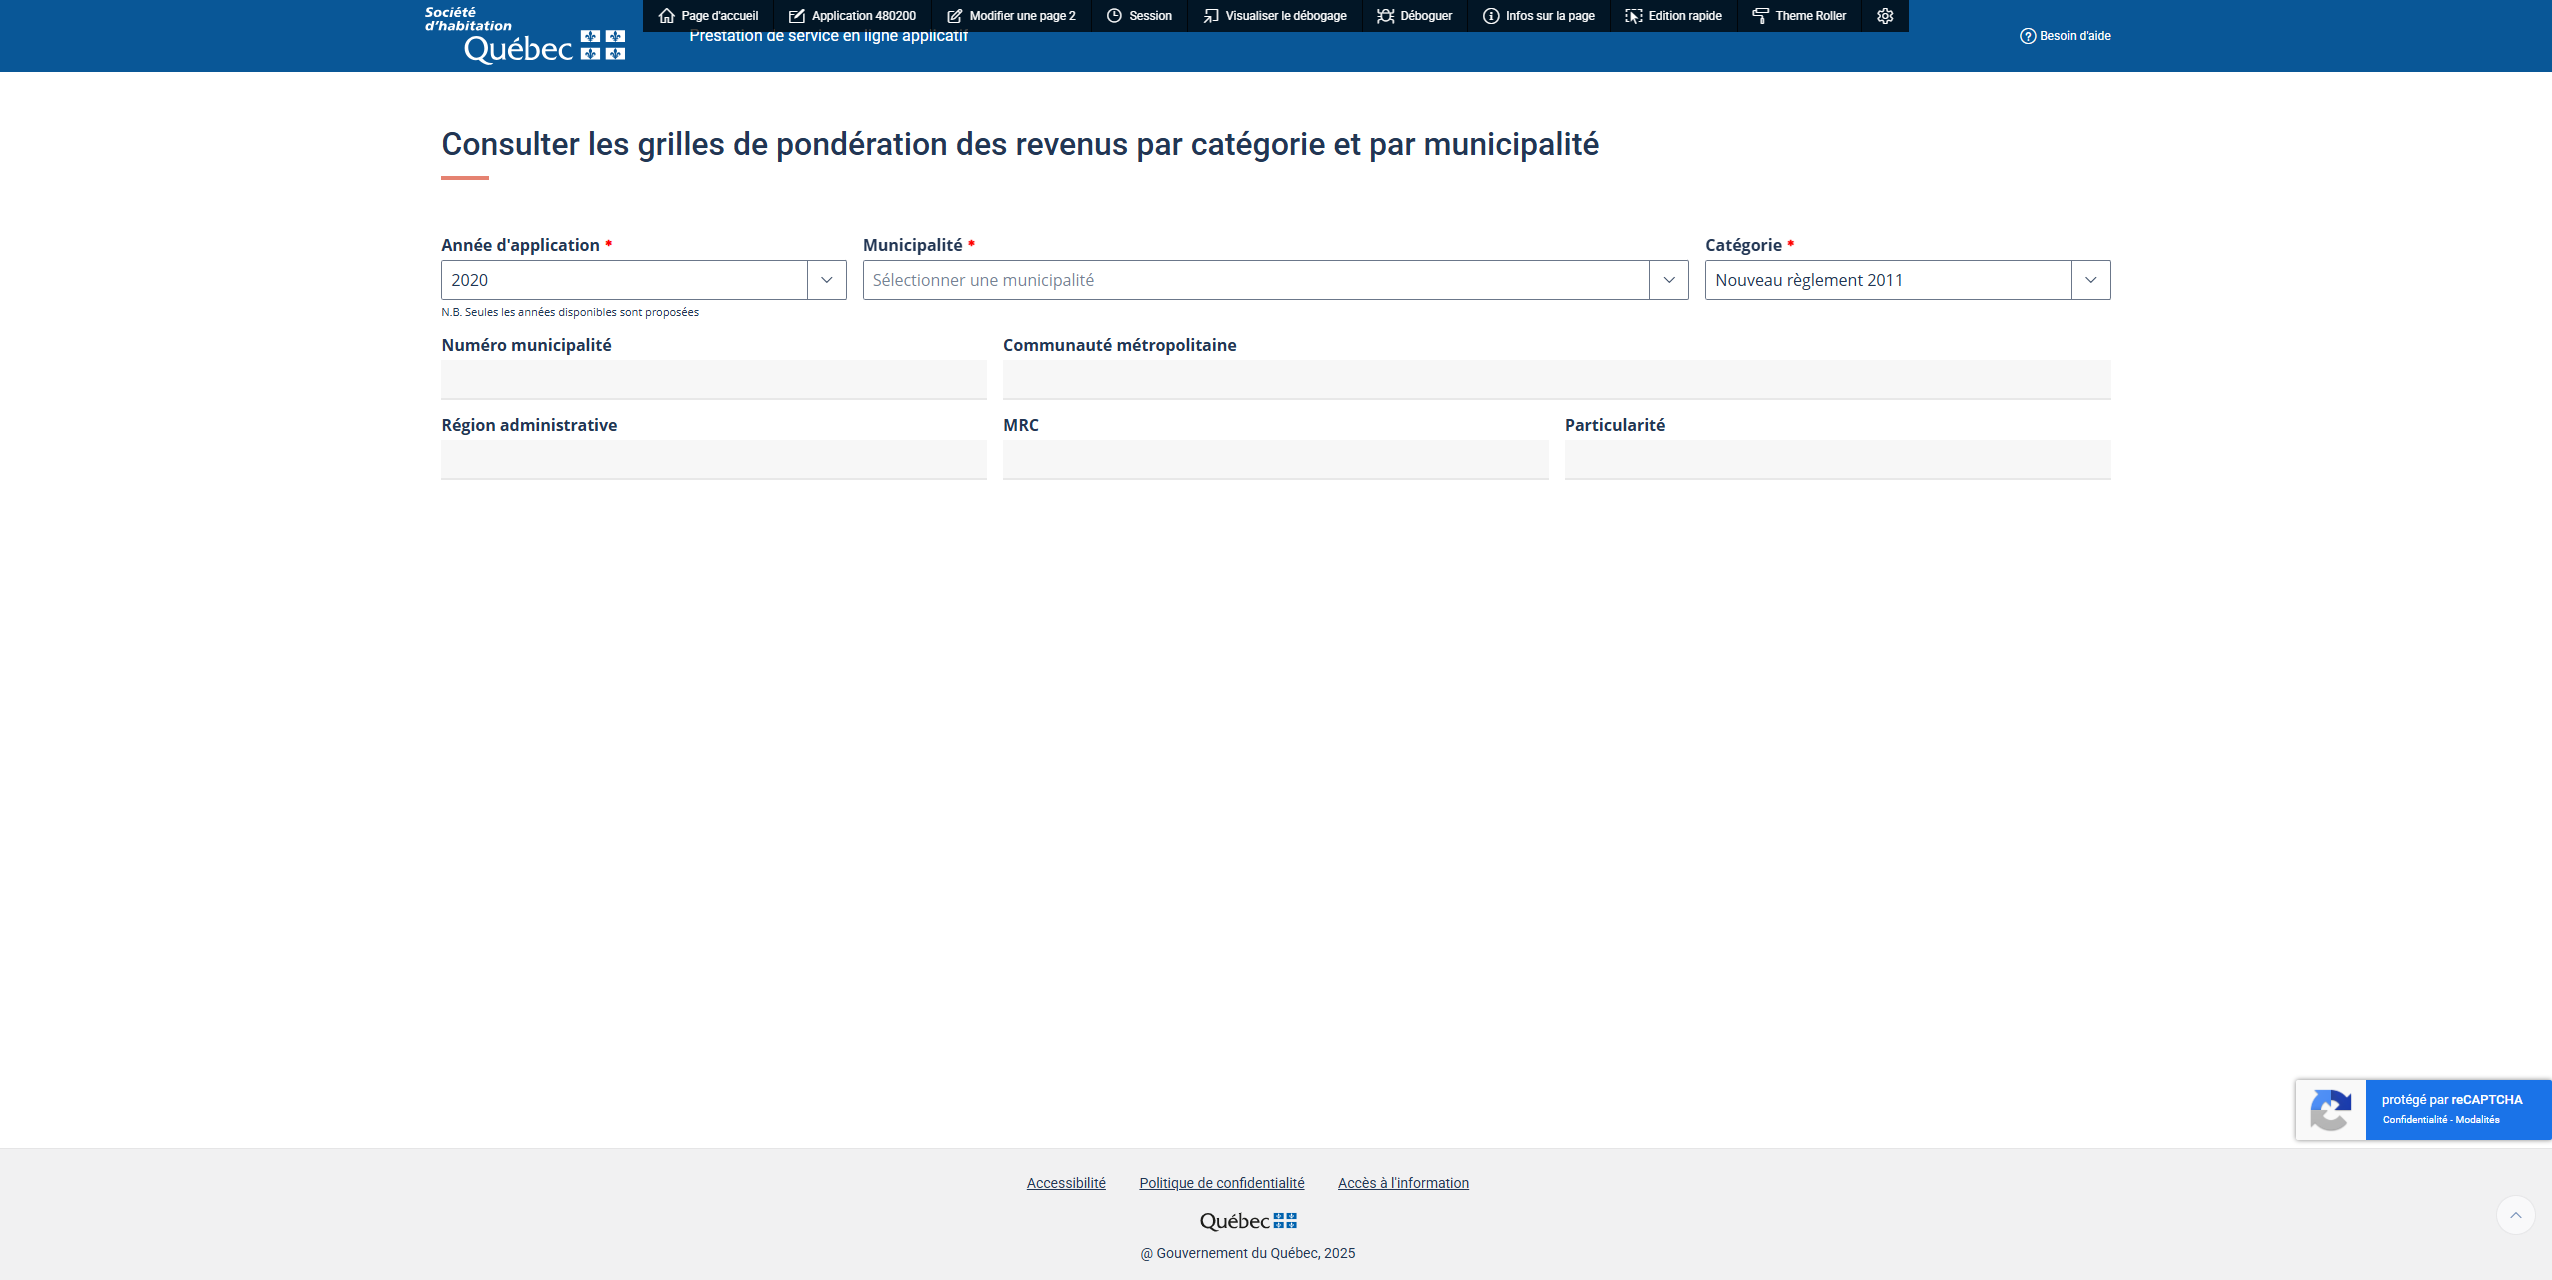The image size is (2552, 1280).
Task: Open the Accessibilité footer link
Action: (x=1066, y=1183)
